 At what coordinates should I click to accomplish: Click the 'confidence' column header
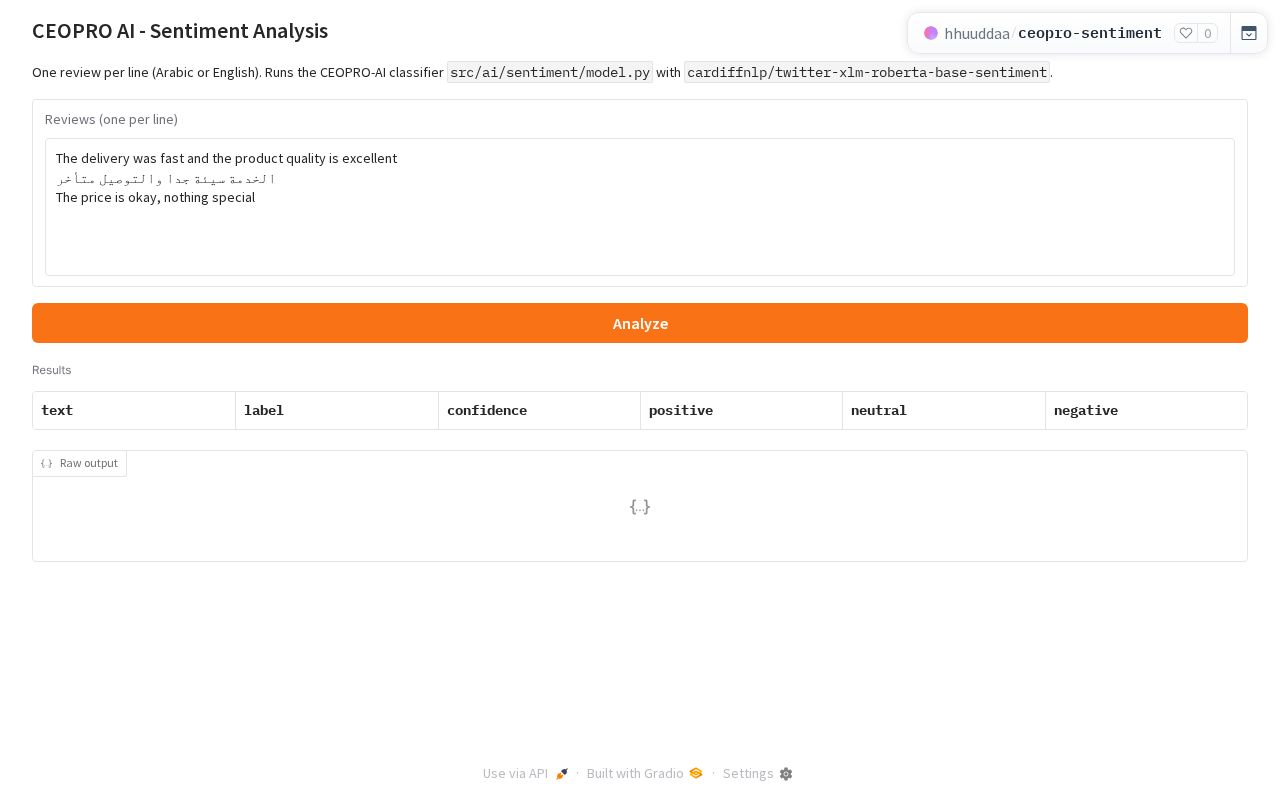point(539,410)
